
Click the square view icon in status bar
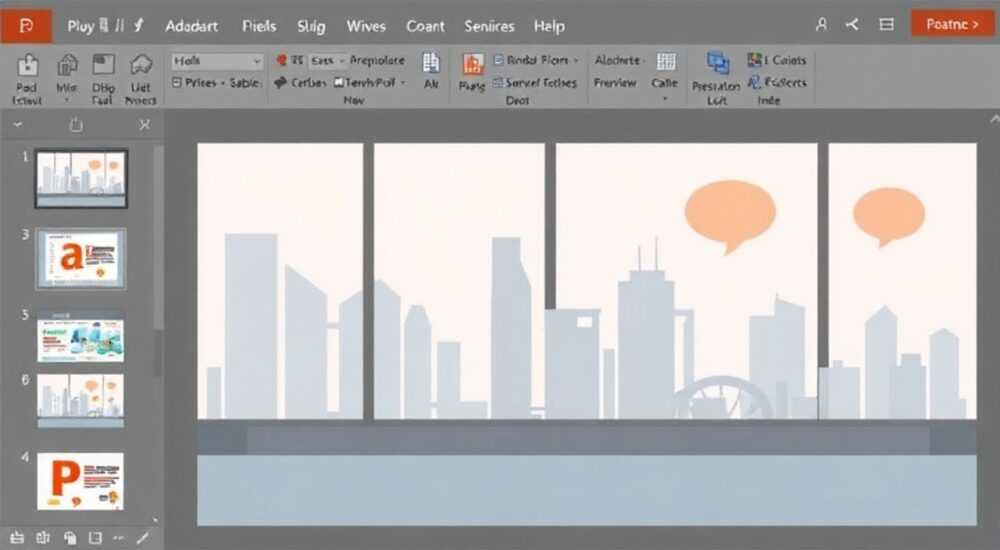[x=95, y=538]
